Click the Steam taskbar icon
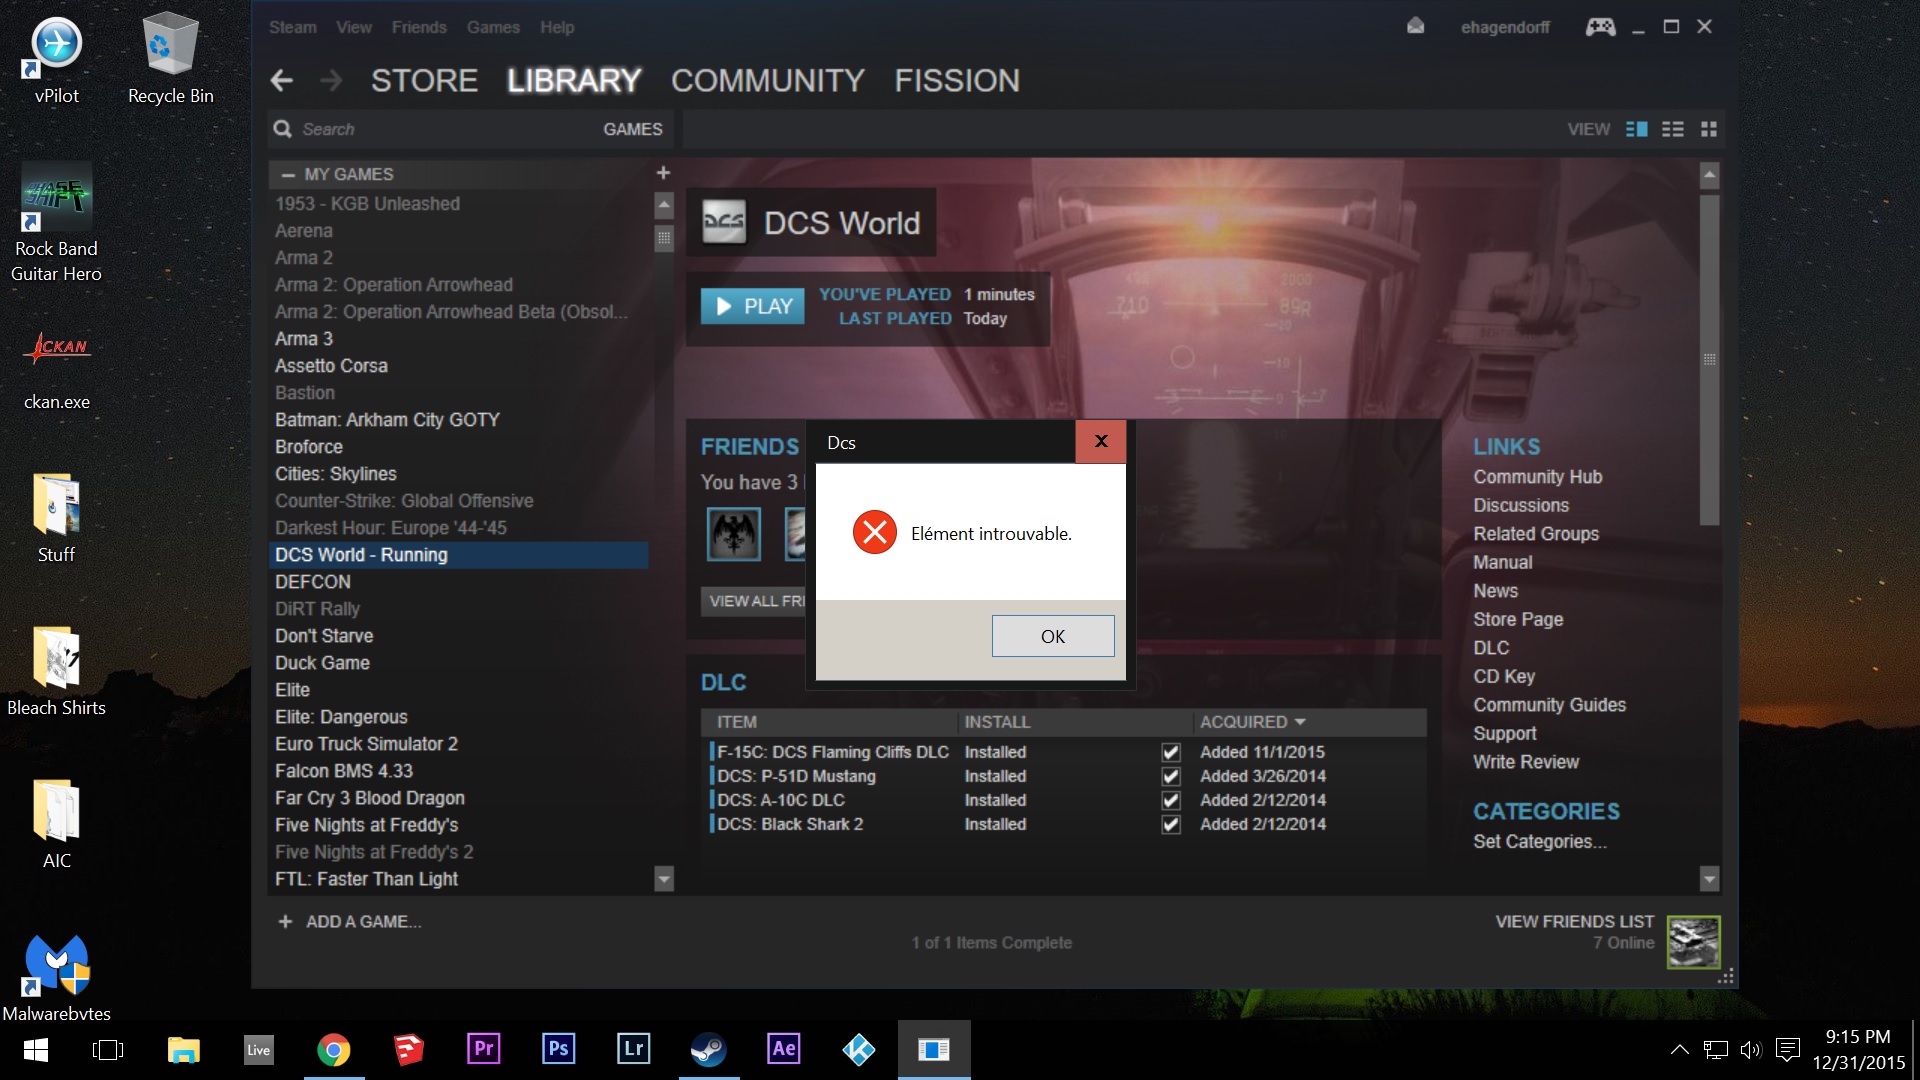1920x1080 pixels. coord(709,1050)
